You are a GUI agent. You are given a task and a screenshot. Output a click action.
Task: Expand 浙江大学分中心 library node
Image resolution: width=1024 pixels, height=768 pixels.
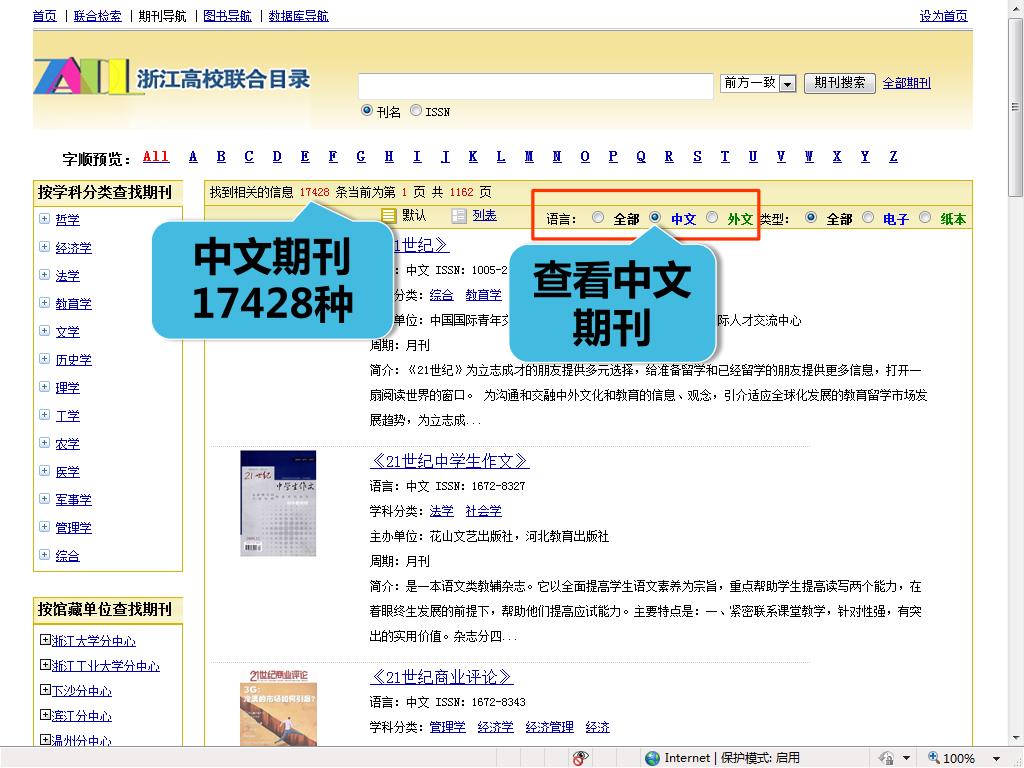point(45,639)
